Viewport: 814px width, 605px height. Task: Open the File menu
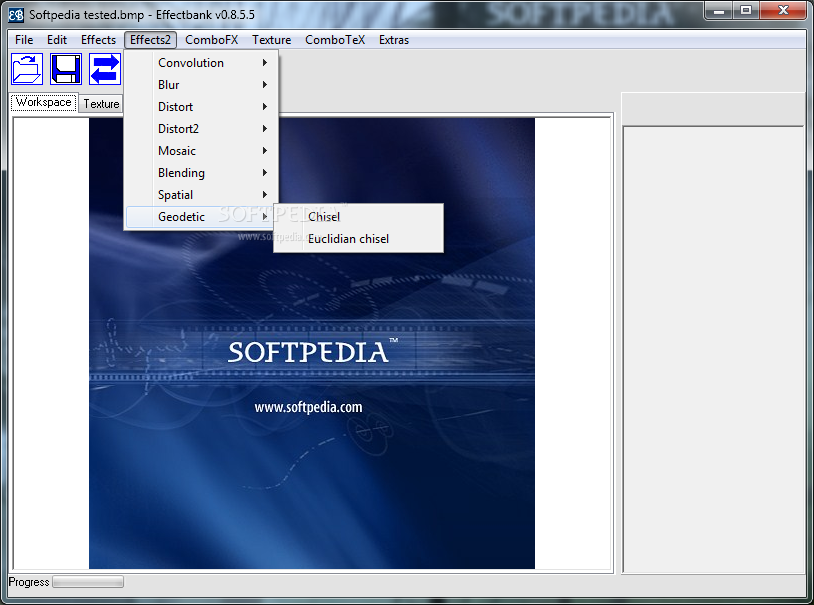click(24, 40)
